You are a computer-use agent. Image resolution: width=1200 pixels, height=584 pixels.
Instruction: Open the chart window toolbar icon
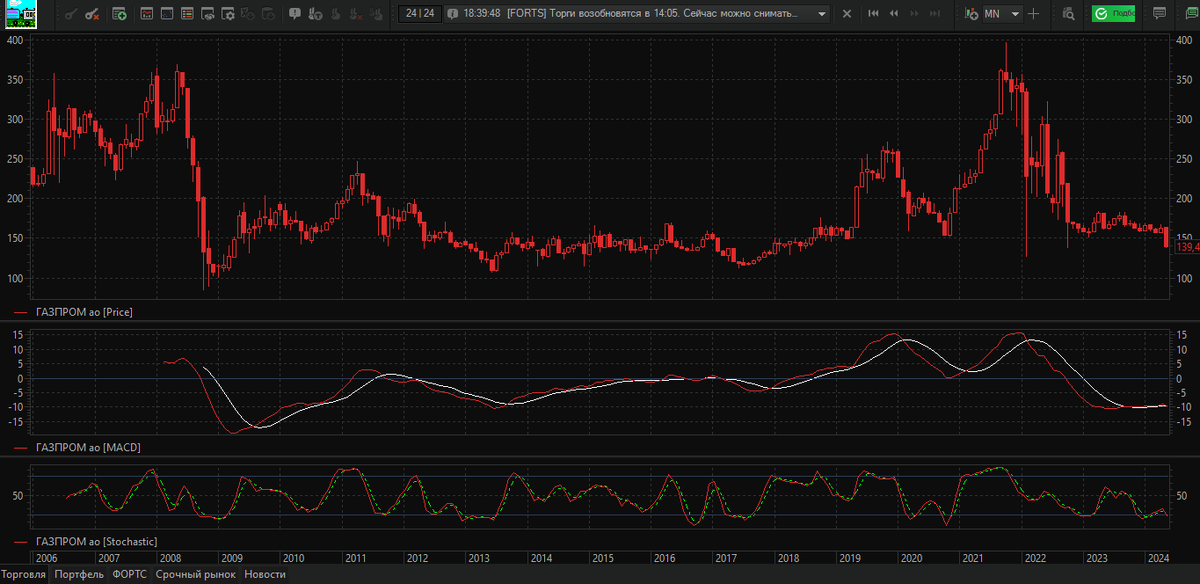click(x=146, y=14)
